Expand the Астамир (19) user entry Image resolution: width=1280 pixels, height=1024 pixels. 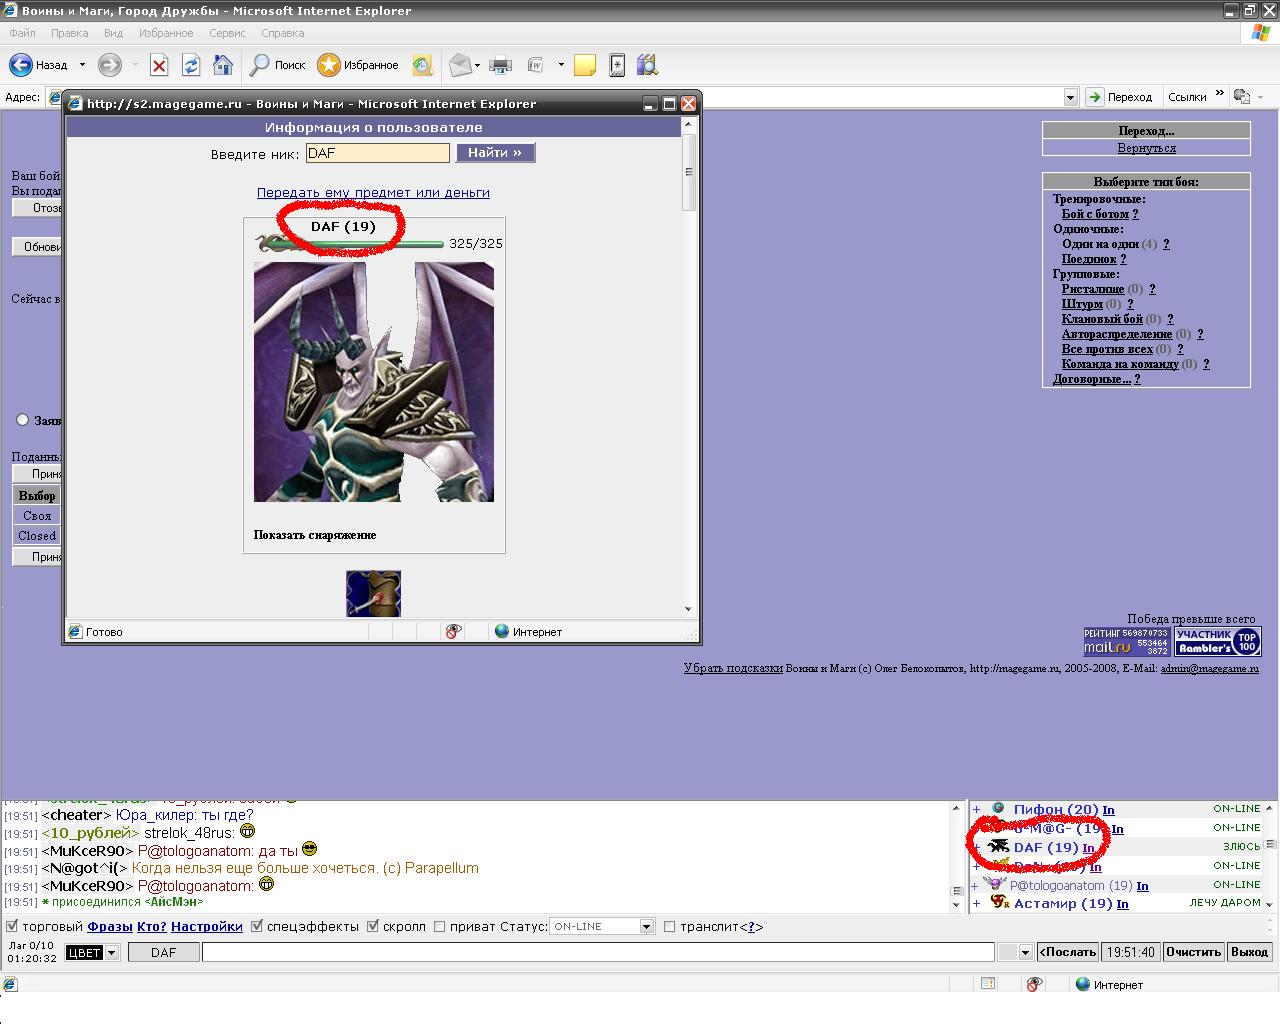(977, 903)
